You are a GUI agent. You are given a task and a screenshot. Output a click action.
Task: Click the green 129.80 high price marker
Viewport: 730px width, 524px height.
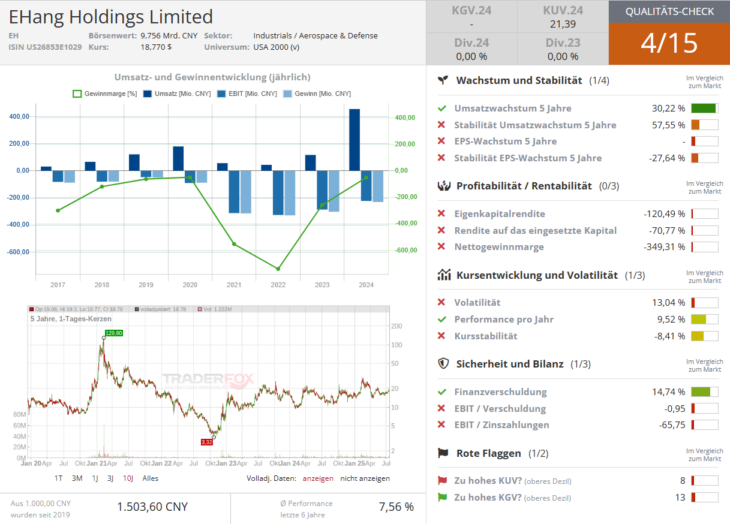click(114, 333)
